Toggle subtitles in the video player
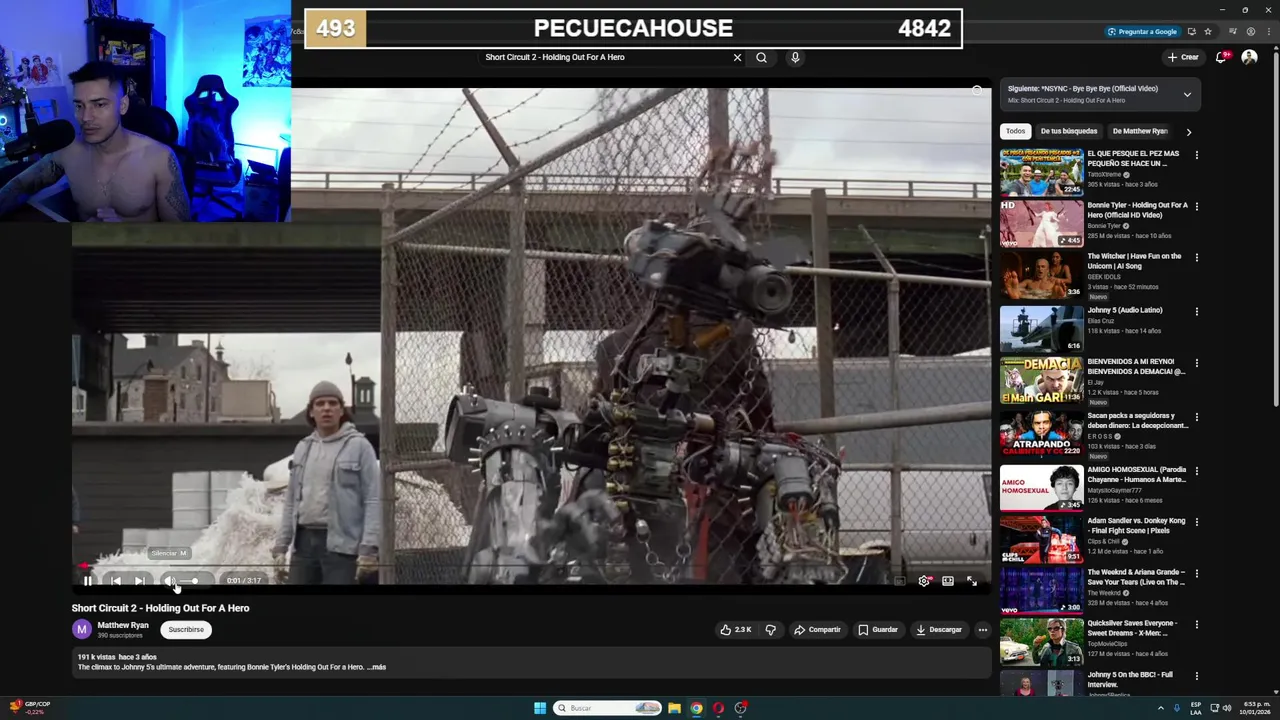 point(900,581)
